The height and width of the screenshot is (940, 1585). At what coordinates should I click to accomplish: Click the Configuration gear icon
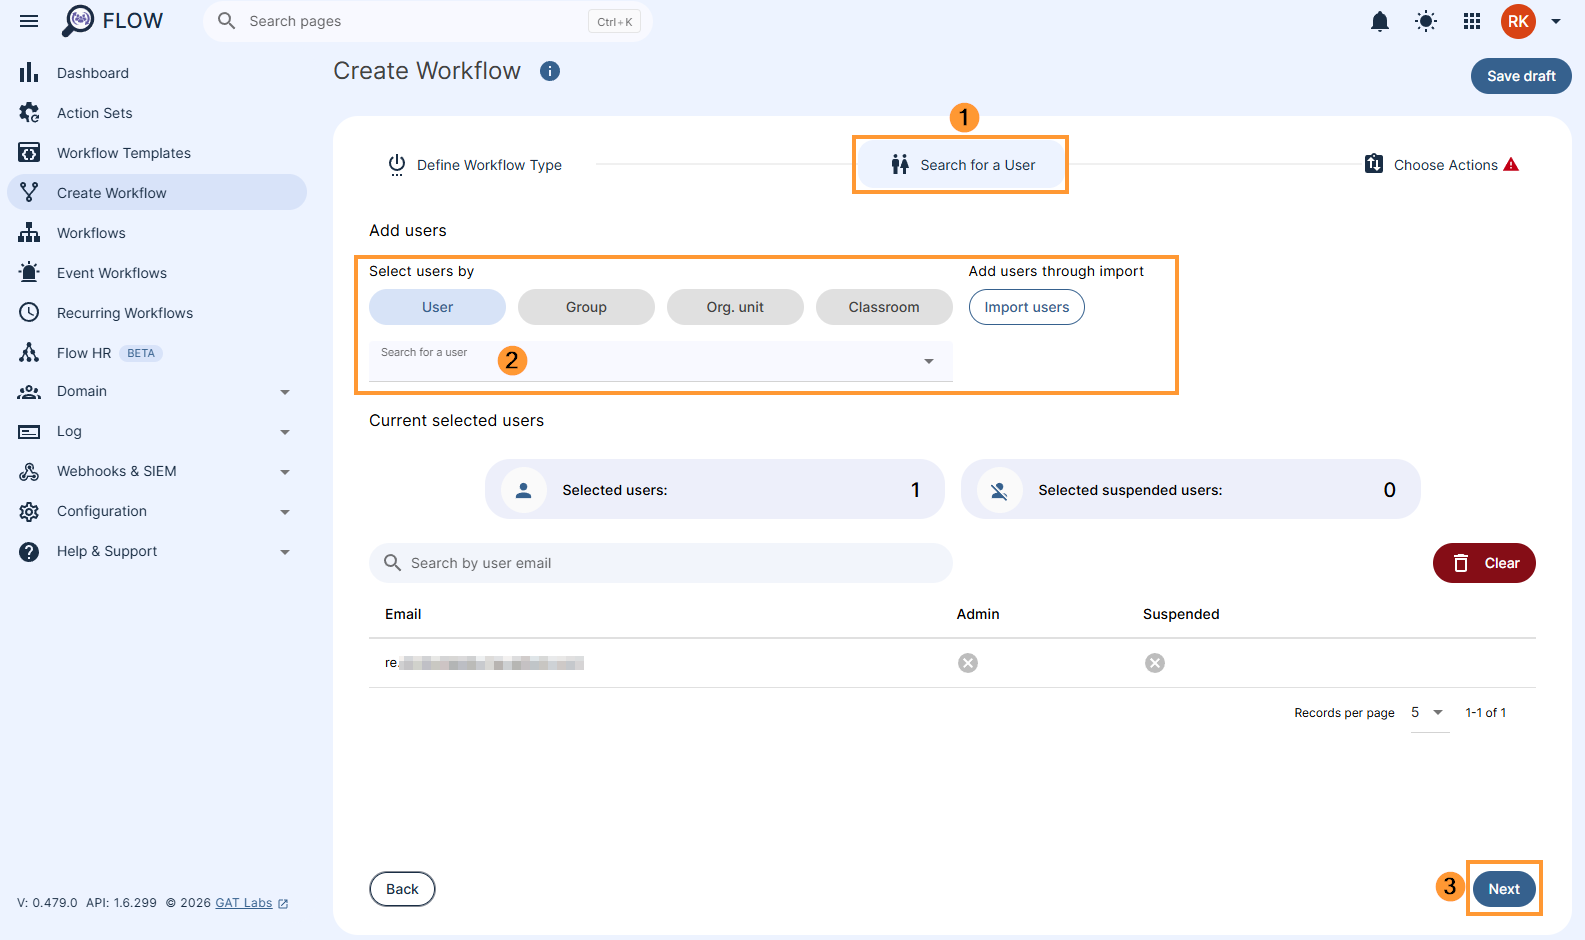point(29,512)
